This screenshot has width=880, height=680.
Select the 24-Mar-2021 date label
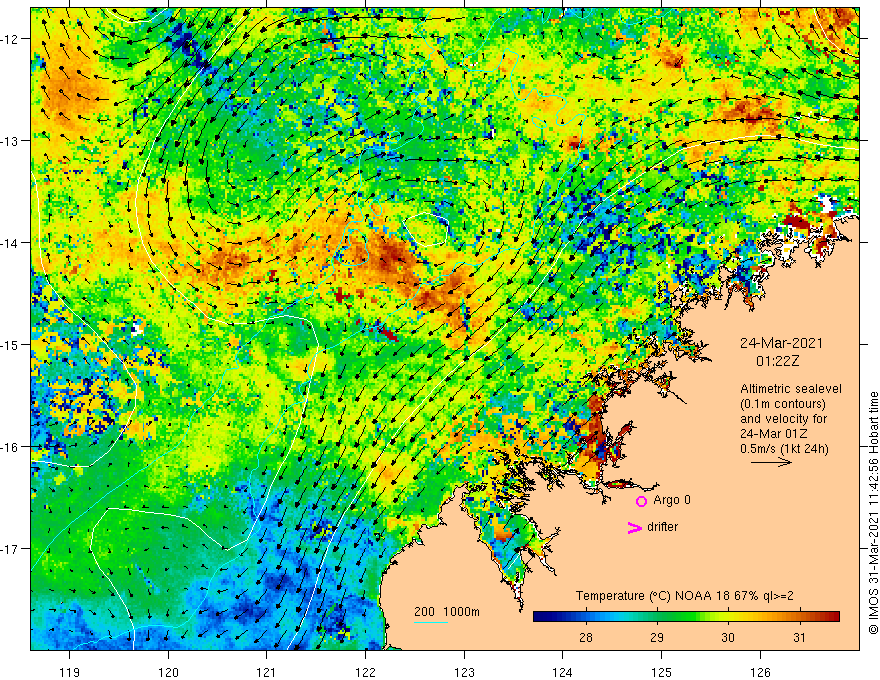781,343
